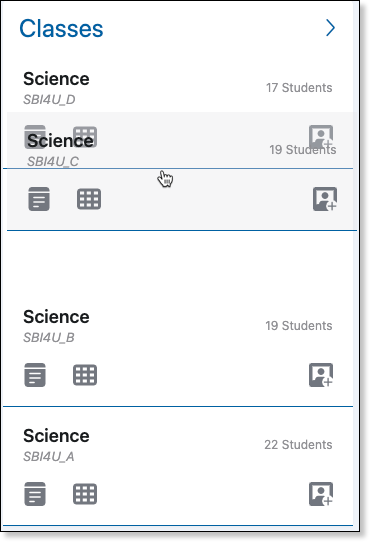Open attendance list icon for dragged SBI4U_C card
The image size is (370, 542).
coord(39,199)
